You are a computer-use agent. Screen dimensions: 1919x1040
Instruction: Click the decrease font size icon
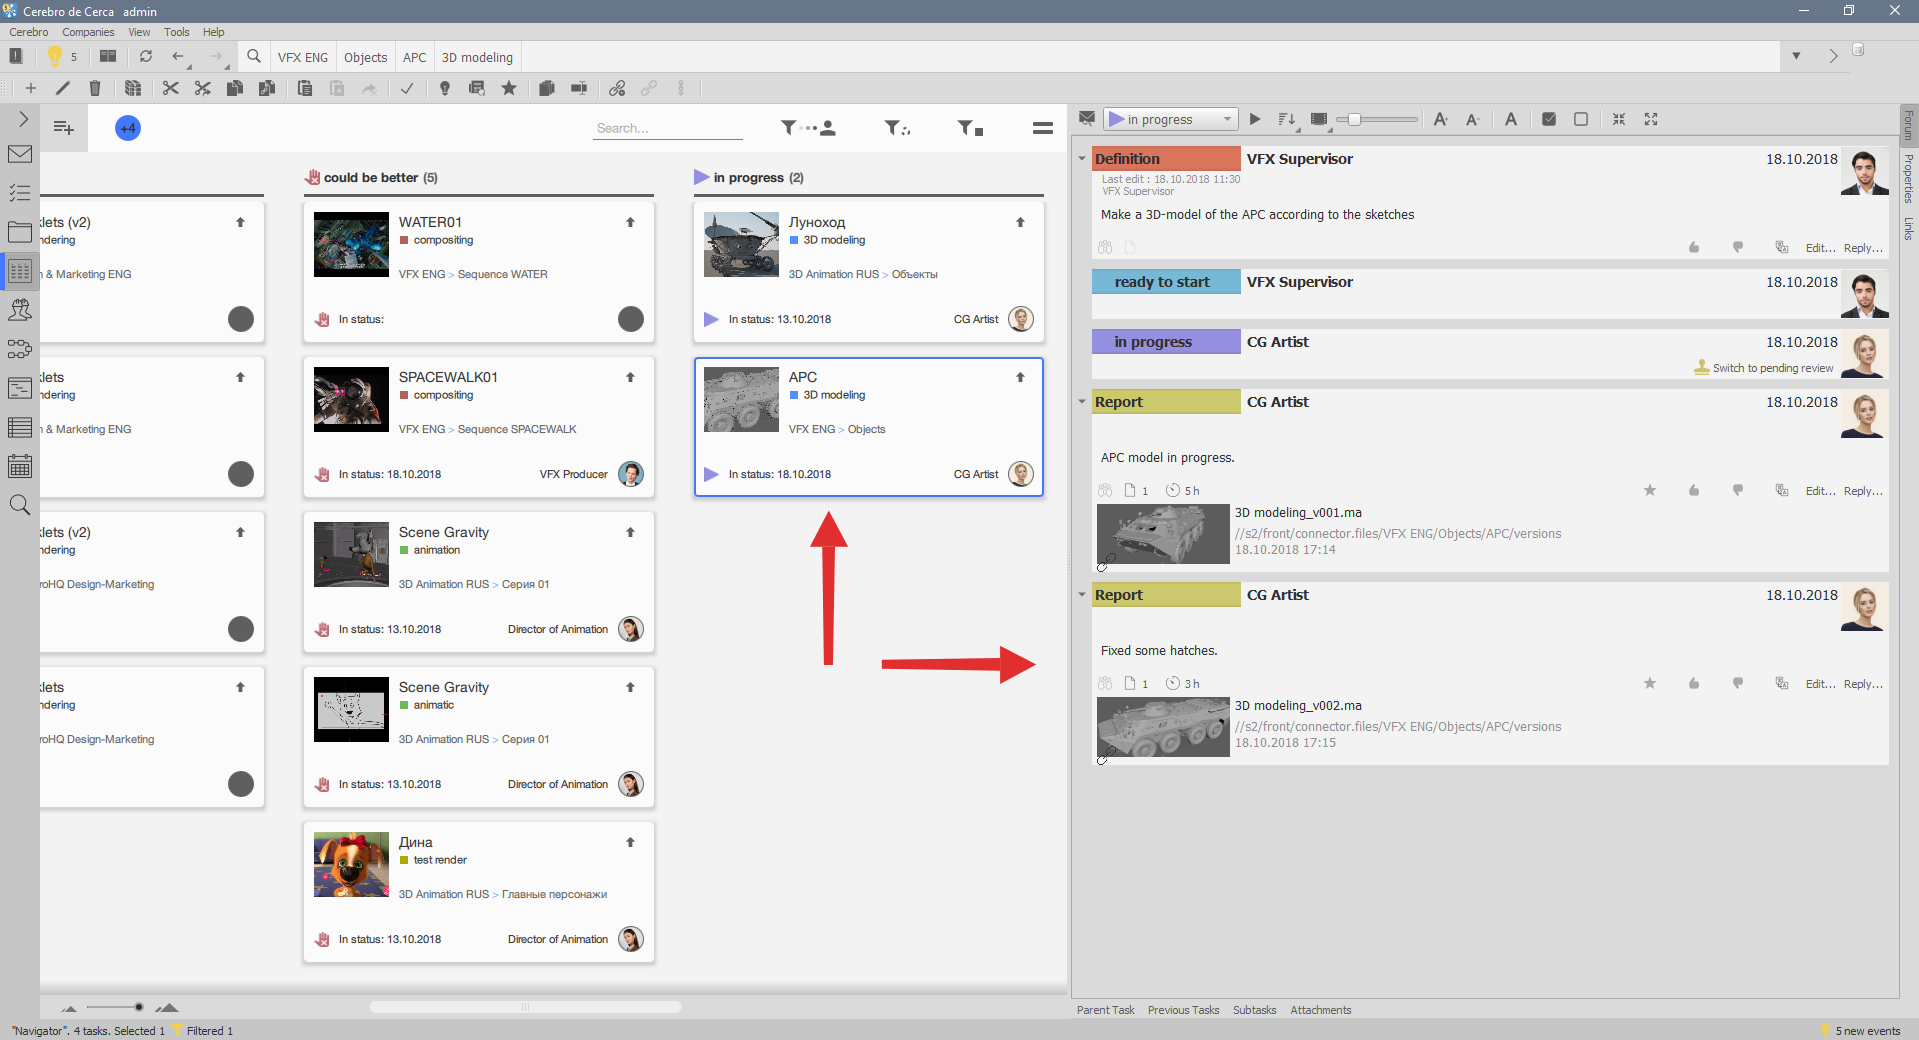1472,119
